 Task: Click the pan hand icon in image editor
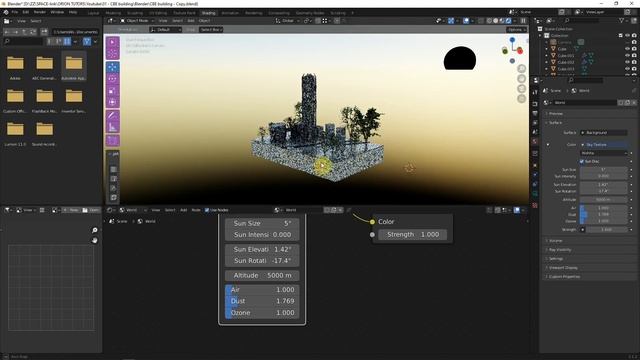(x=95, y=240)
